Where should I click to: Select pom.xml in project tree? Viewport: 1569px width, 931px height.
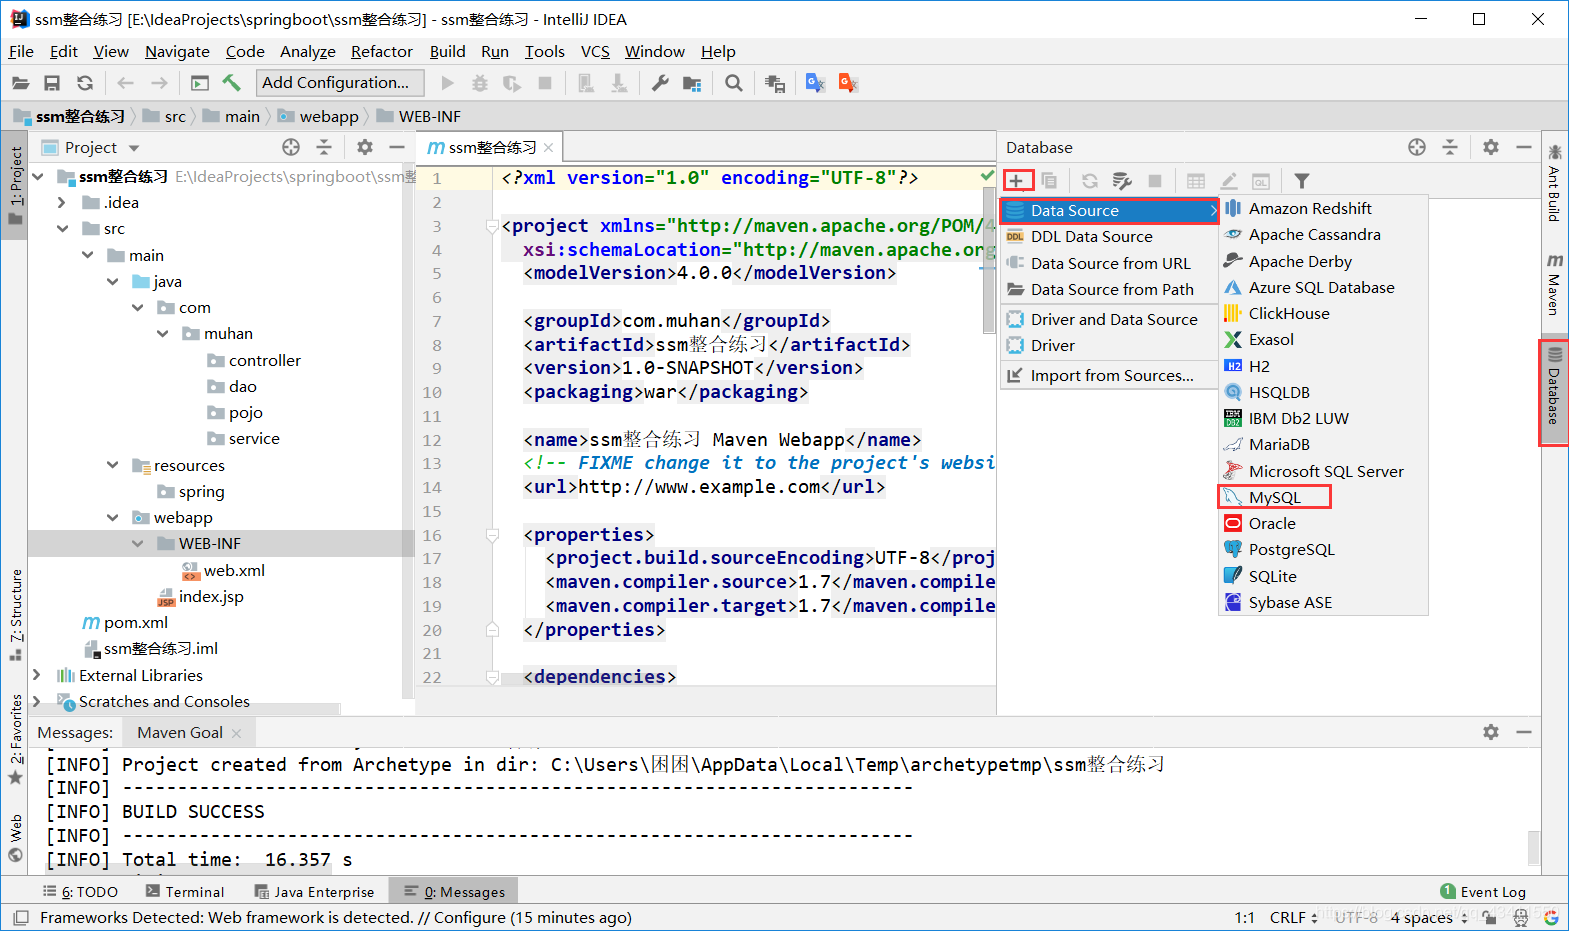[125, 622]
